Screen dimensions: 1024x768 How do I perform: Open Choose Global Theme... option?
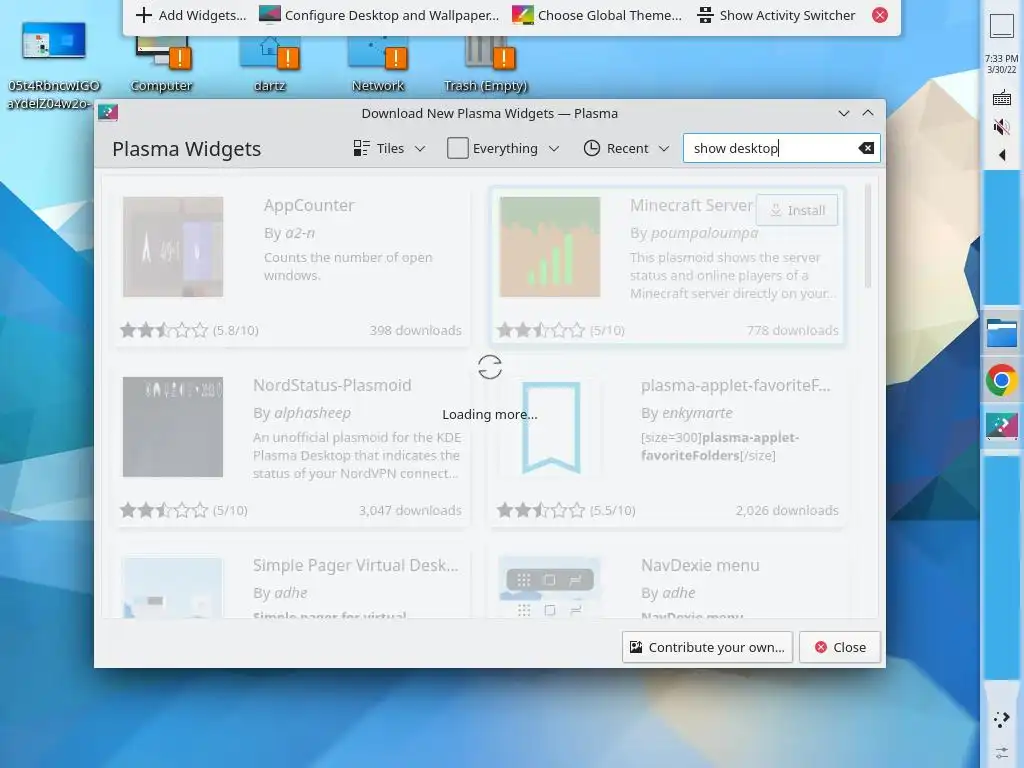coord(596,15)
